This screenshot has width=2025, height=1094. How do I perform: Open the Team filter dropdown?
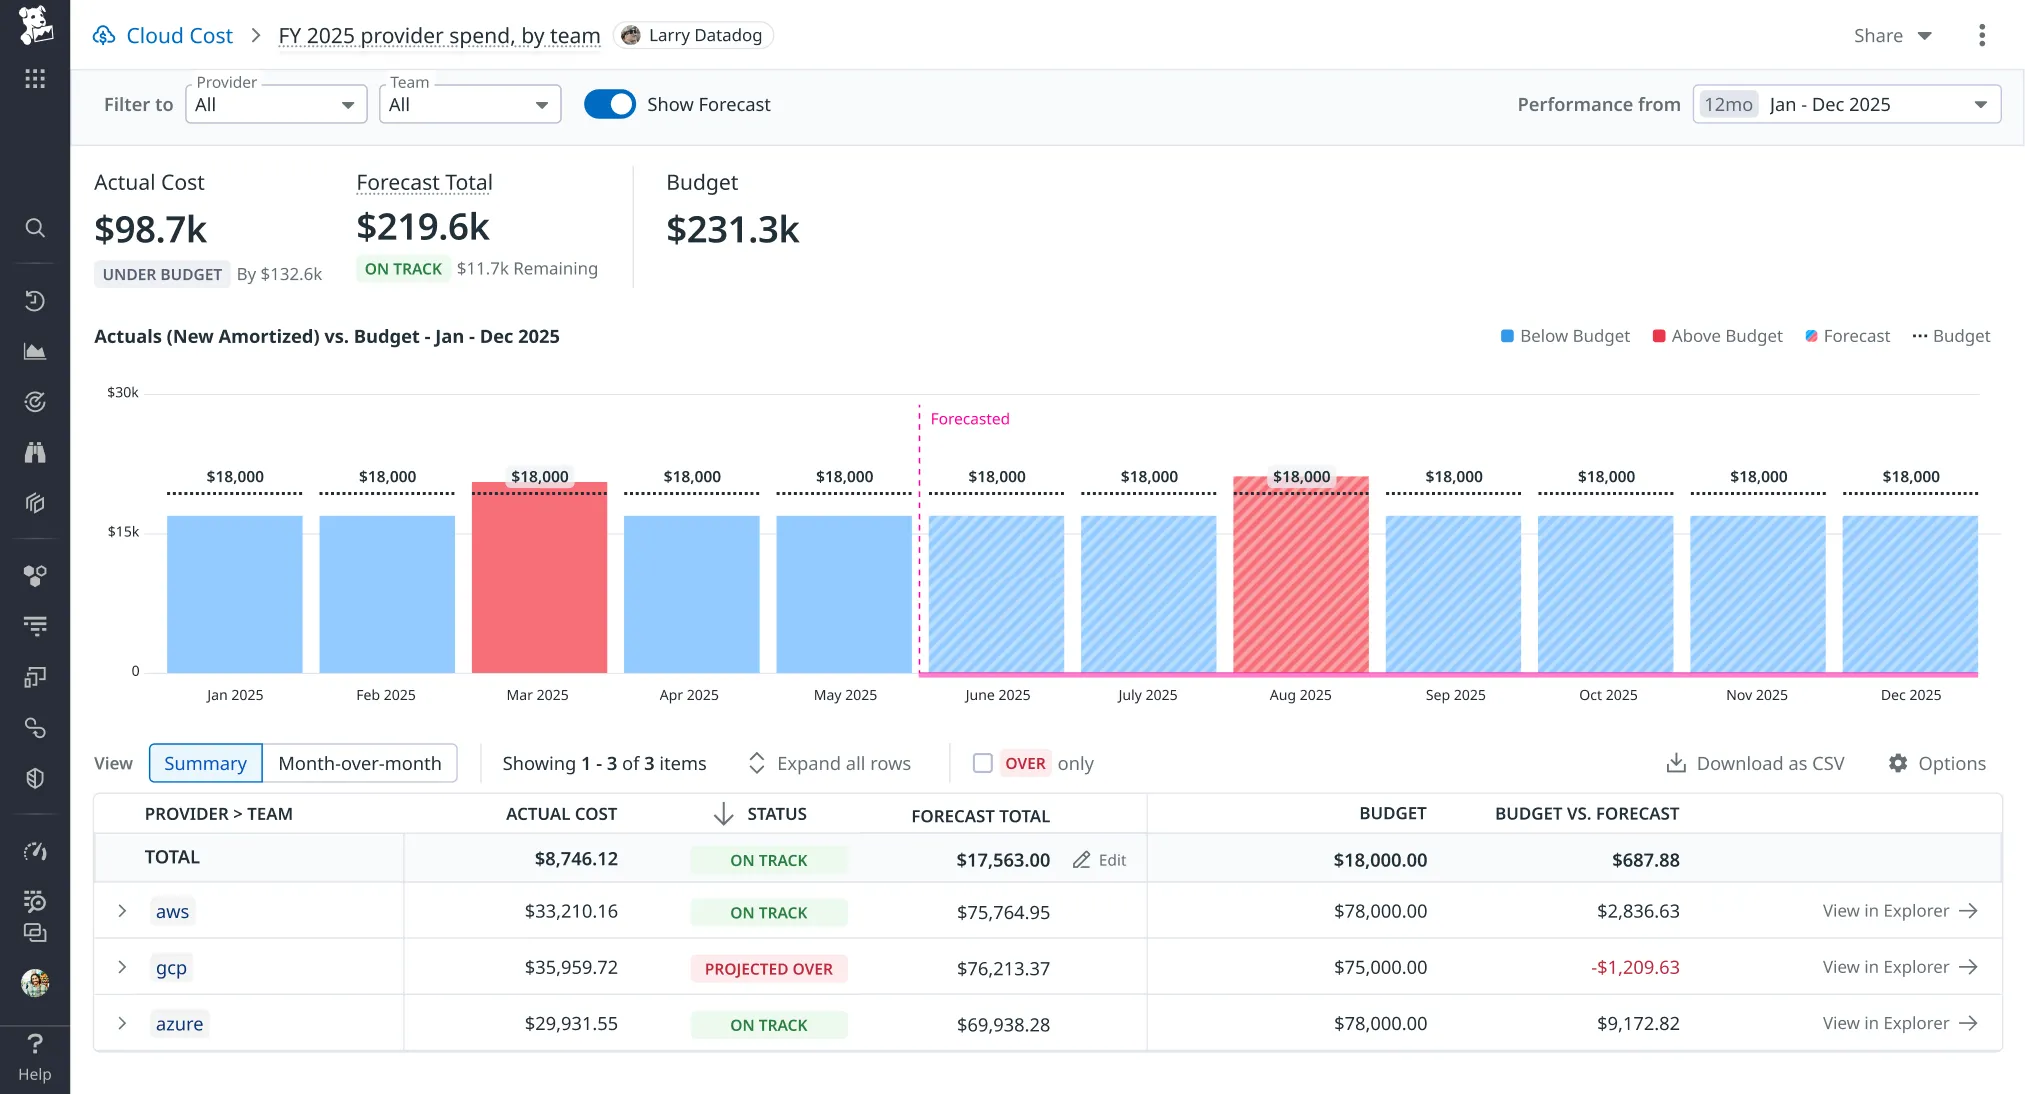[470, 104]
